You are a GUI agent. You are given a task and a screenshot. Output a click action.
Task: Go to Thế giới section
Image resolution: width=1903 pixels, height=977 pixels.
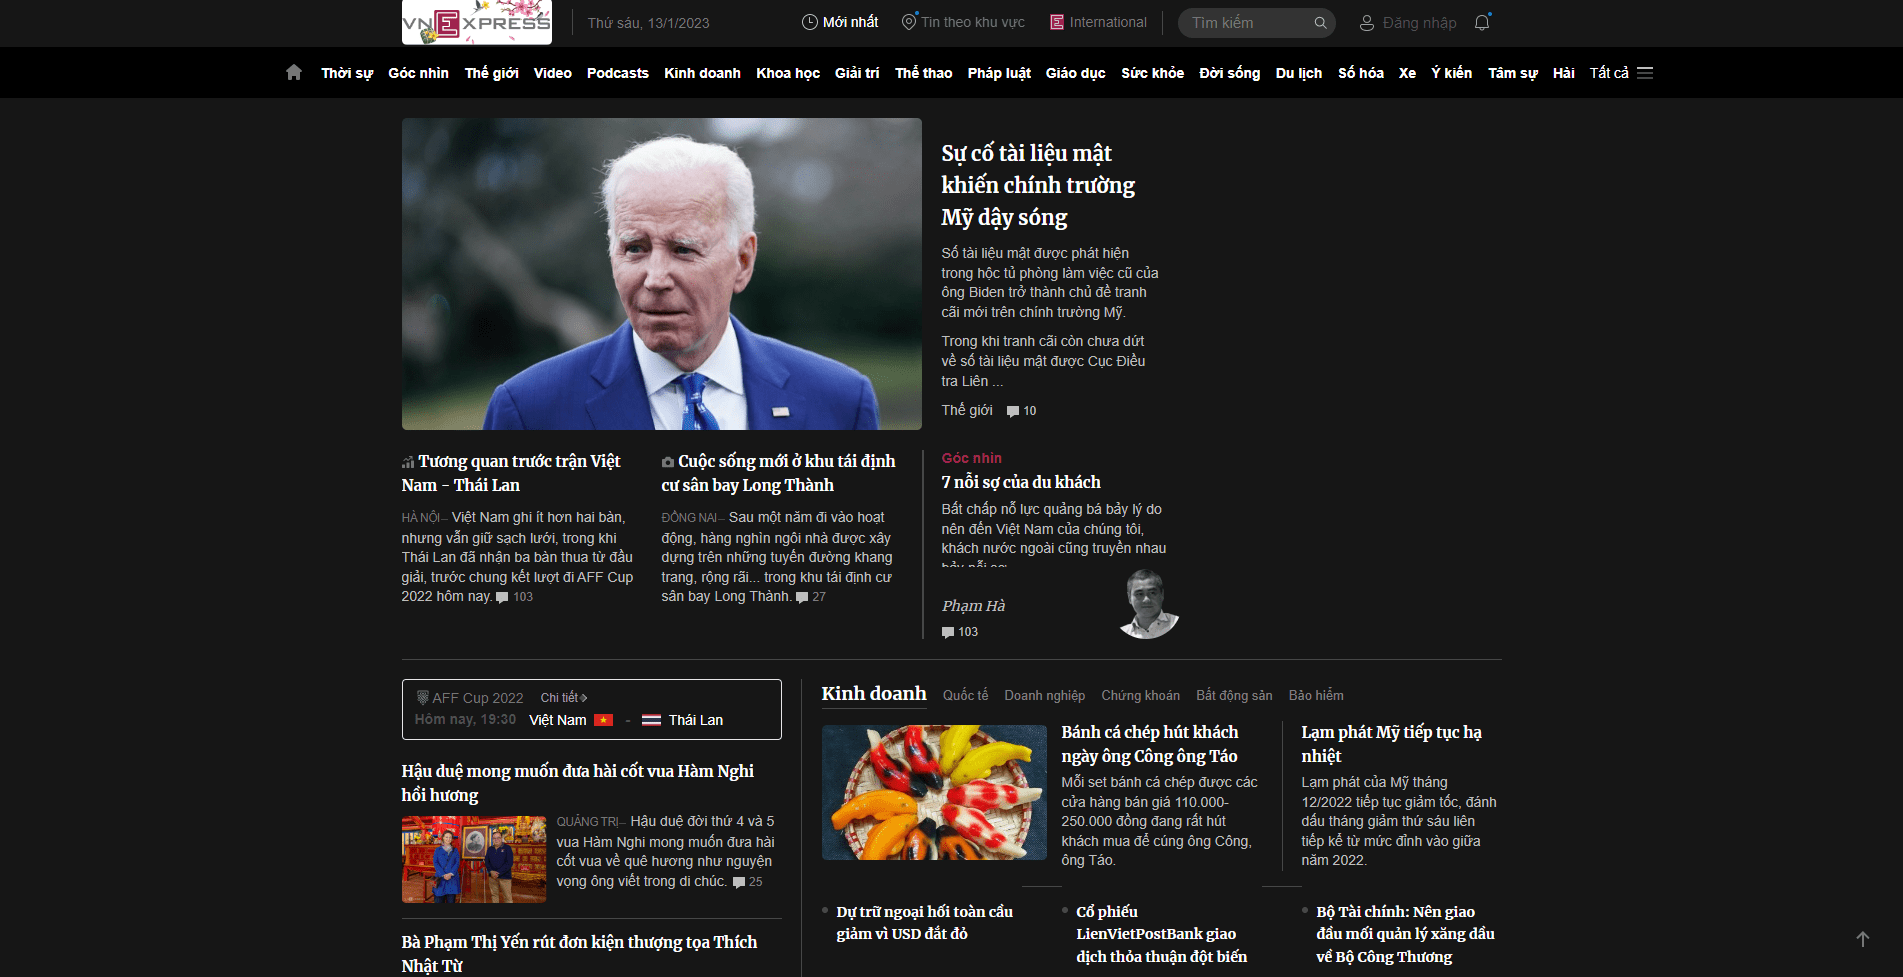[492, 73]
